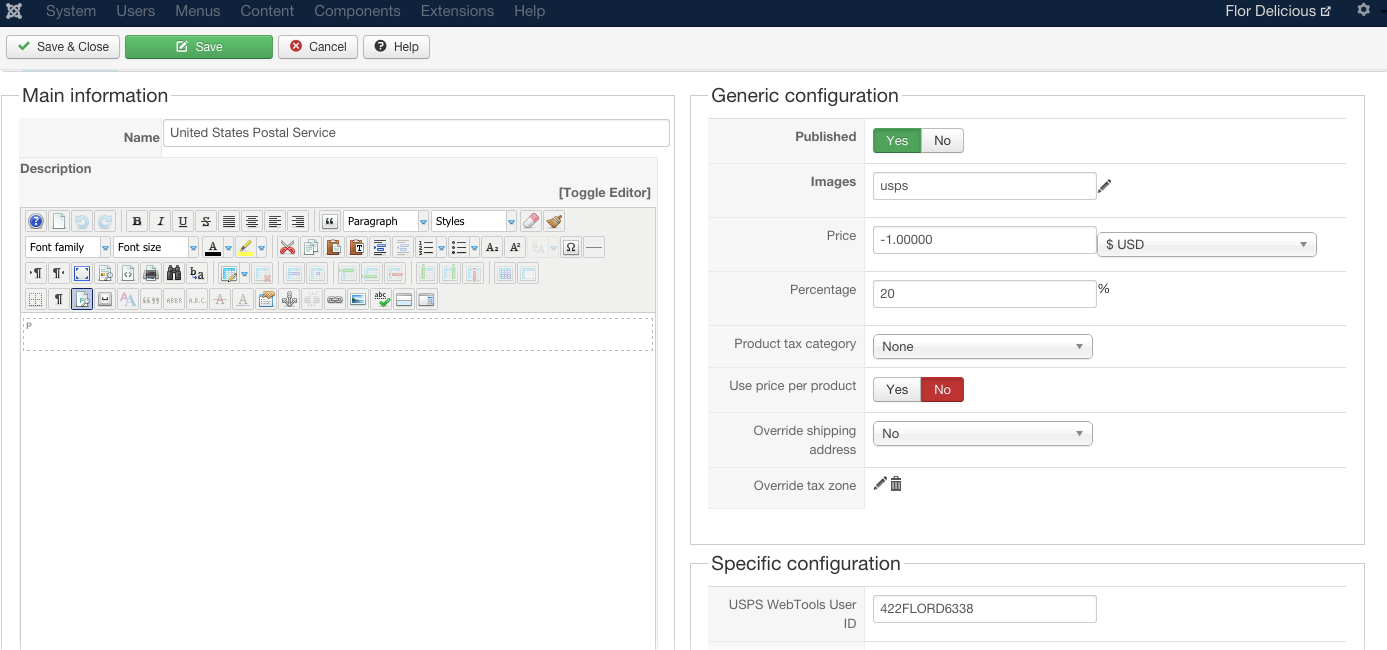Toggle italic formatting in editor

[160, 221]
